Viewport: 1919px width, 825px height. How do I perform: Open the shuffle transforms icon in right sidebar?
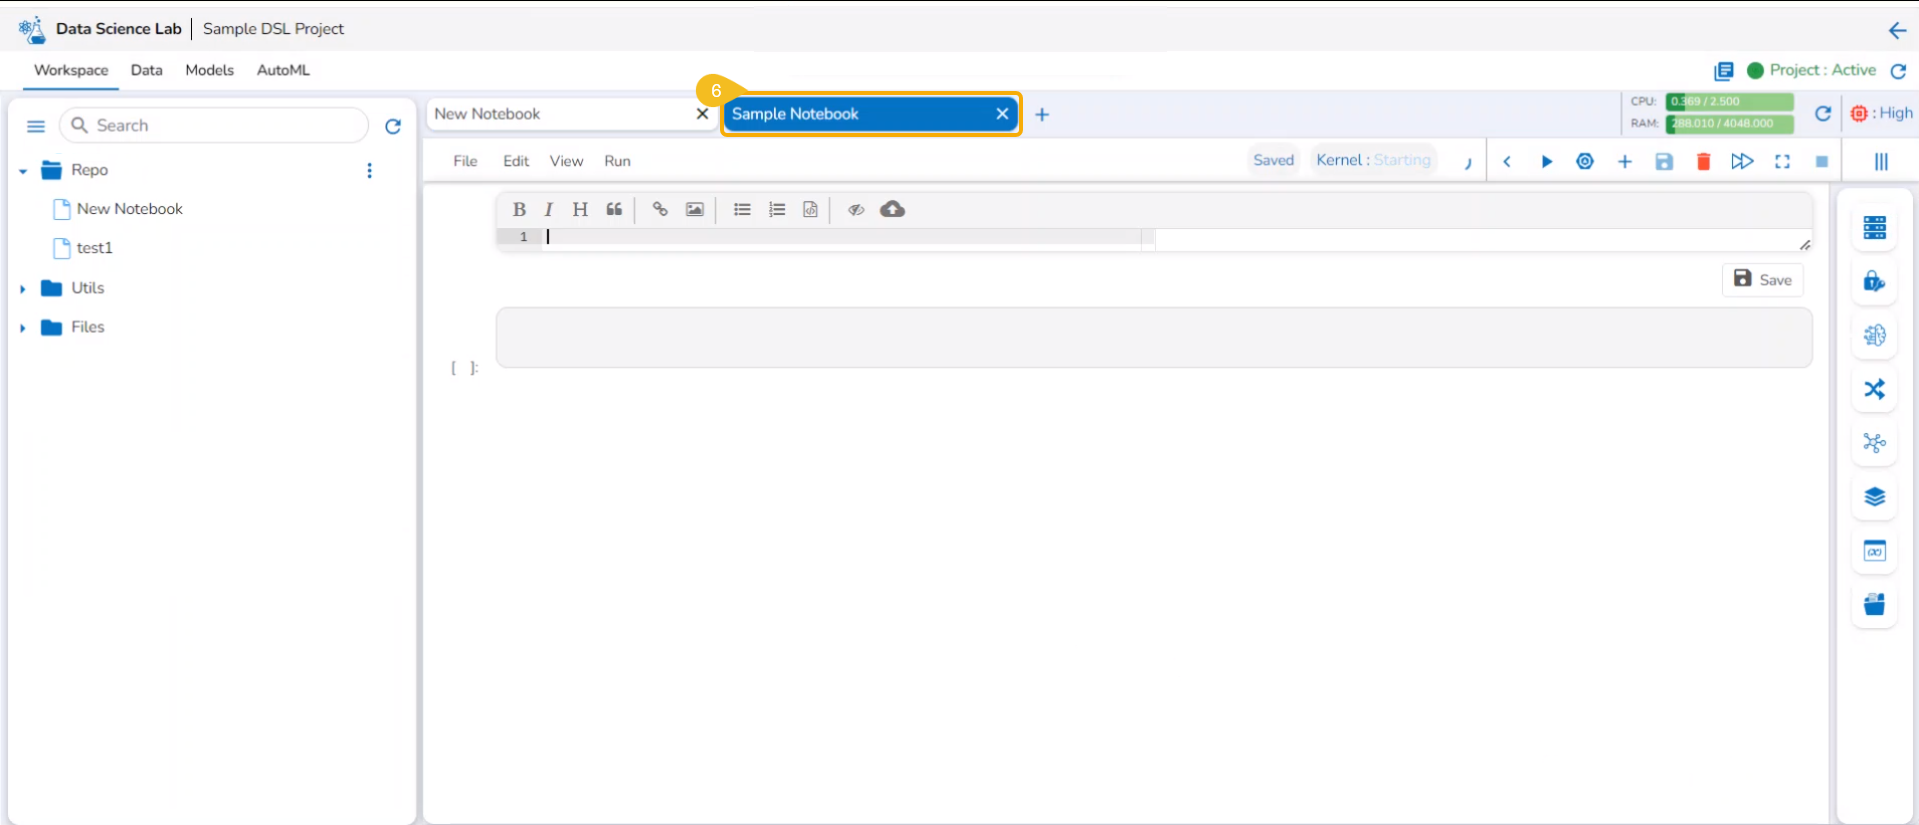[1875, 389]
